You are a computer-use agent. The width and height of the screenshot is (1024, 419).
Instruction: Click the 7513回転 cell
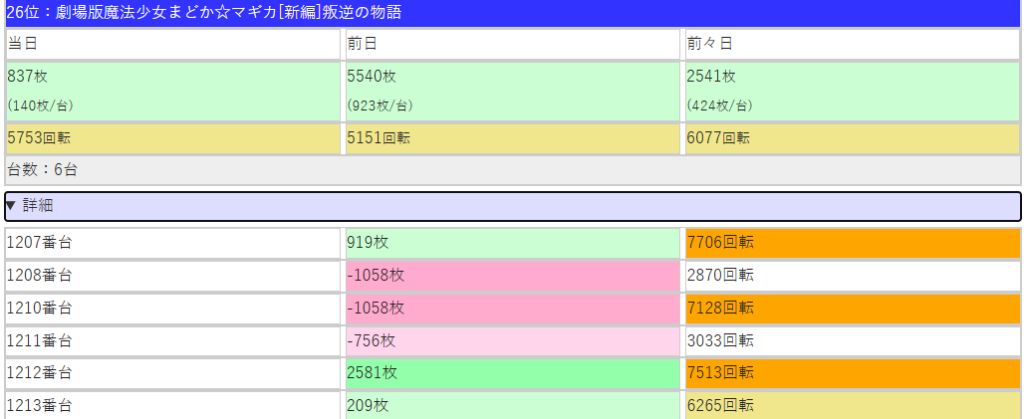852,373
